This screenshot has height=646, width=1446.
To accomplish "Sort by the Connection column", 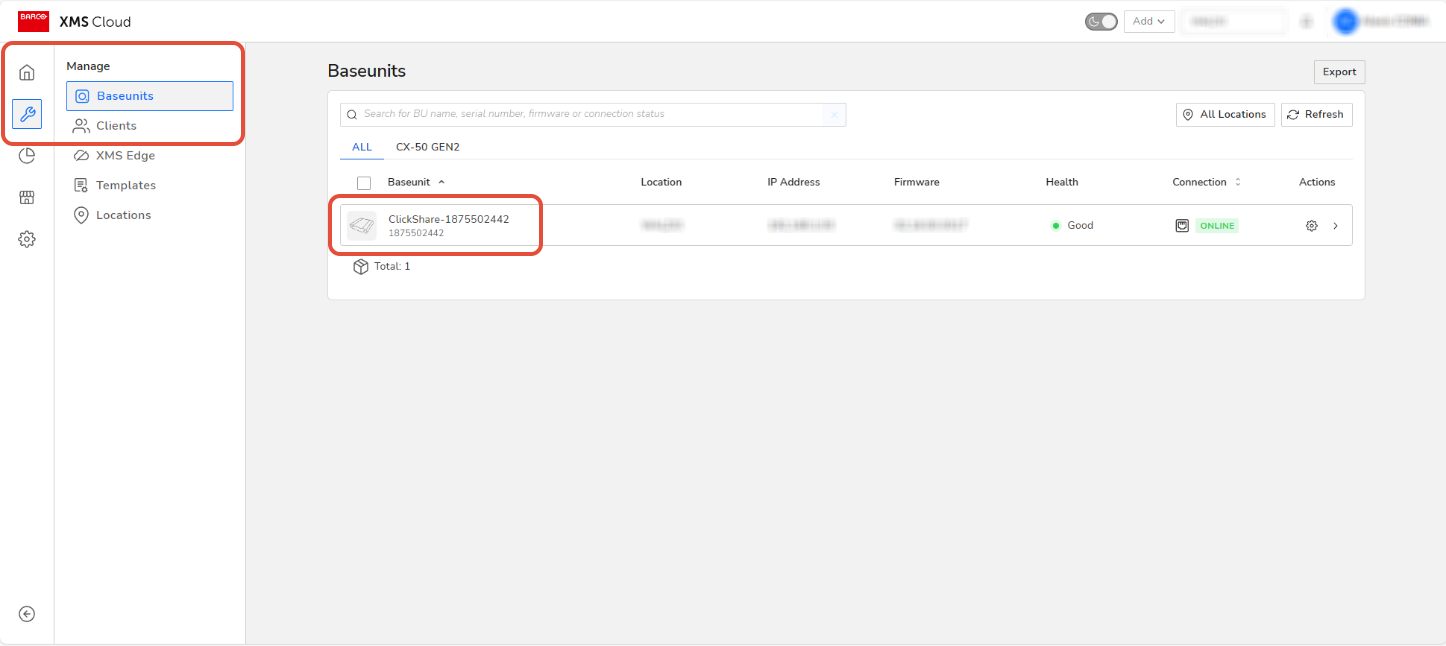I will click(1207, 182).
